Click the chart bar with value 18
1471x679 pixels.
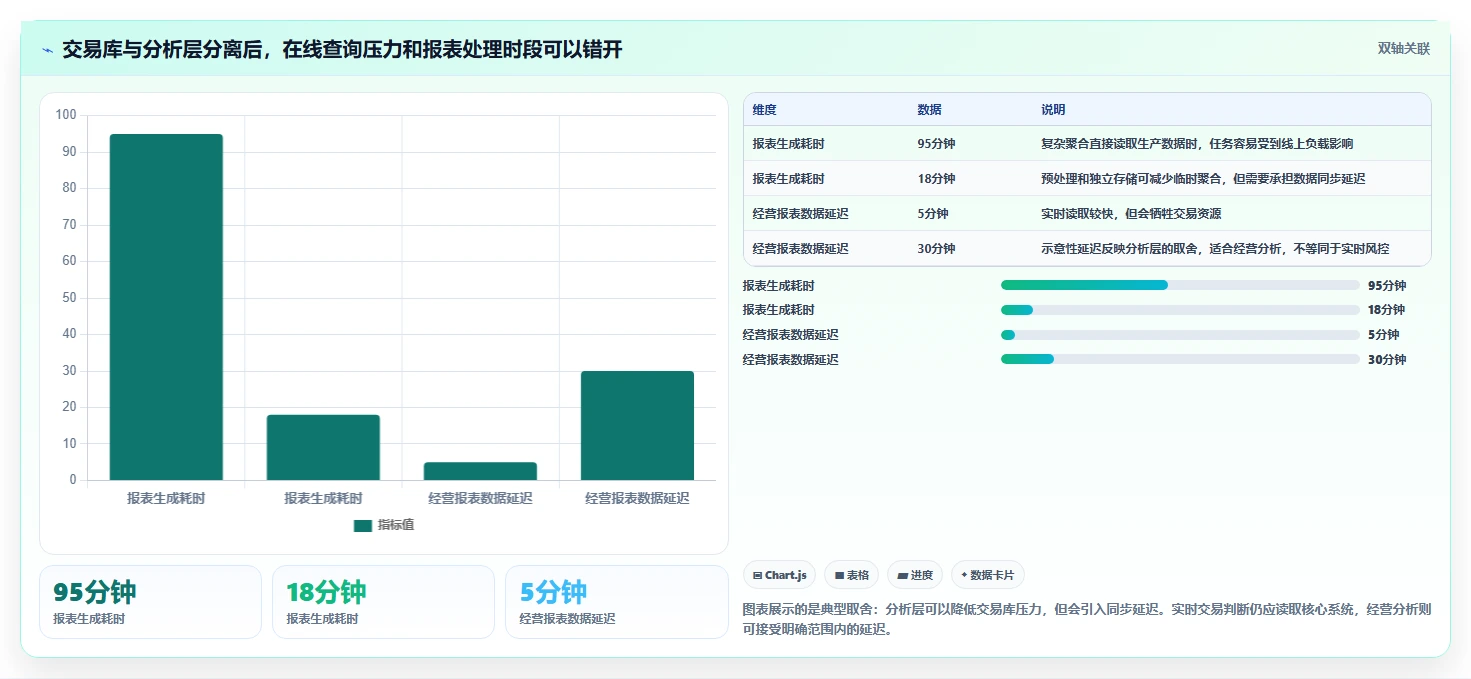[x=323, y=447]
